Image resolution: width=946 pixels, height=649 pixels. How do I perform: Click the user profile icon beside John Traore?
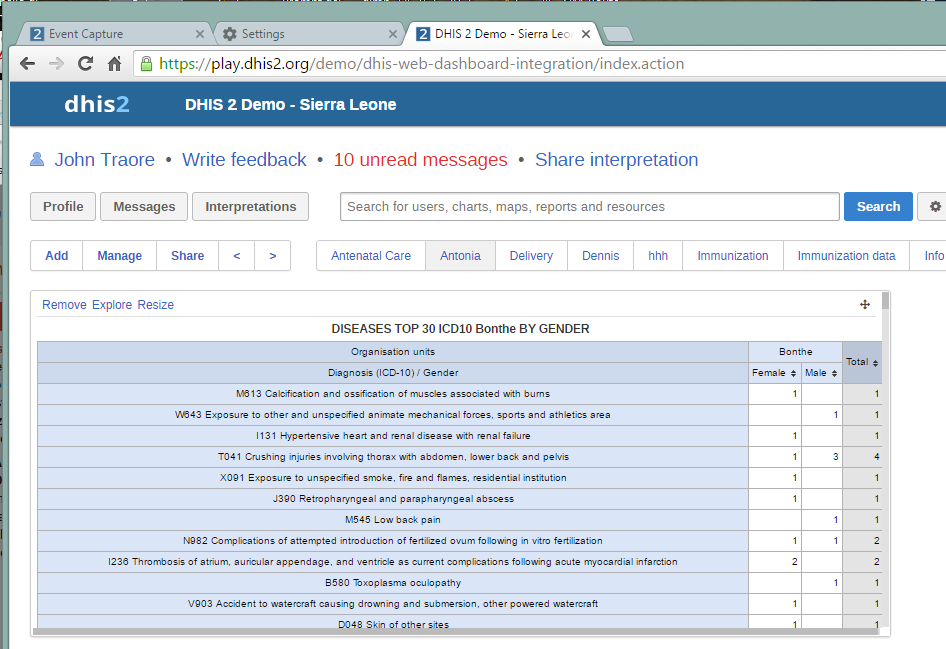click(38, 160)
